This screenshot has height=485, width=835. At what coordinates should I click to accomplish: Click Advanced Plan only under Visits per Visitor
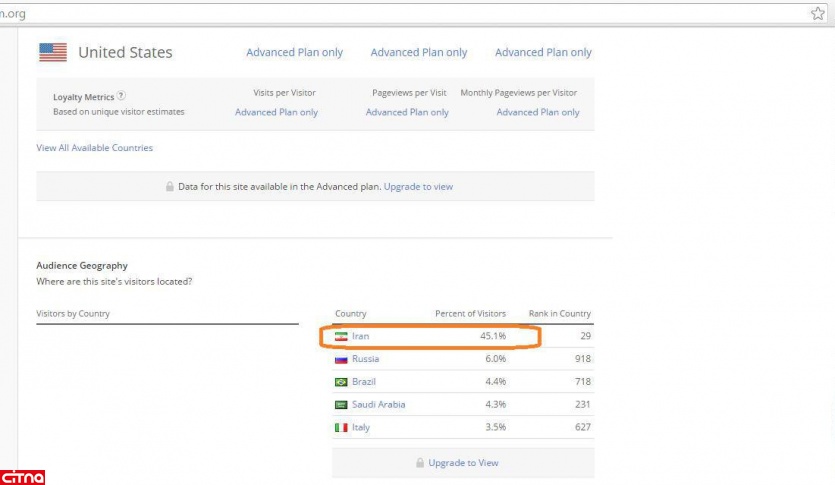point(276,113)
